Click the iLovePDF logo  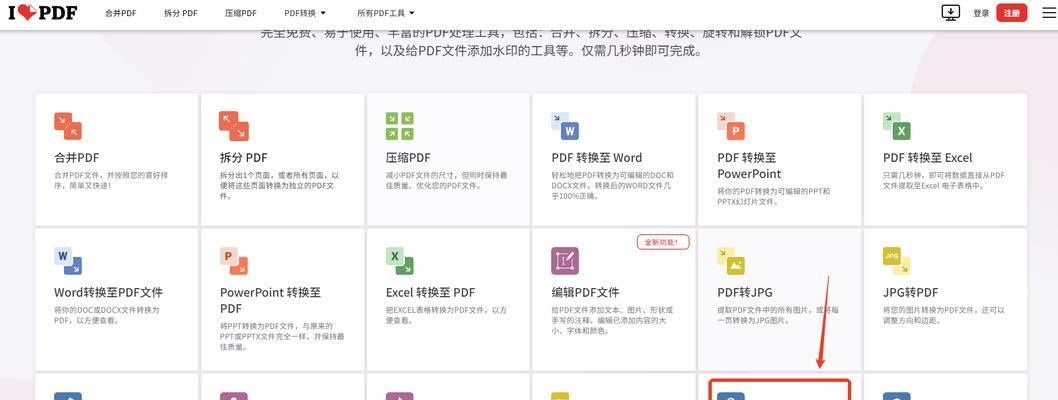click(x=43, y=13)
